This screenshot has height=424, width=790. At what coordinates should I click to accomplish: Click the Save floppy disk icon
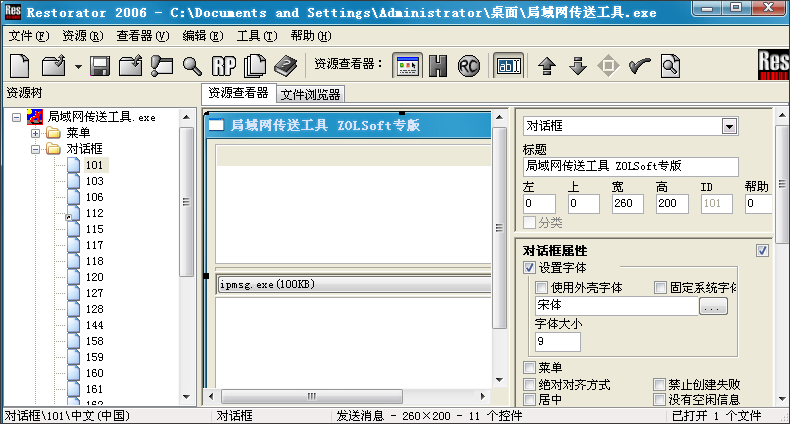[x=100, y=66]
